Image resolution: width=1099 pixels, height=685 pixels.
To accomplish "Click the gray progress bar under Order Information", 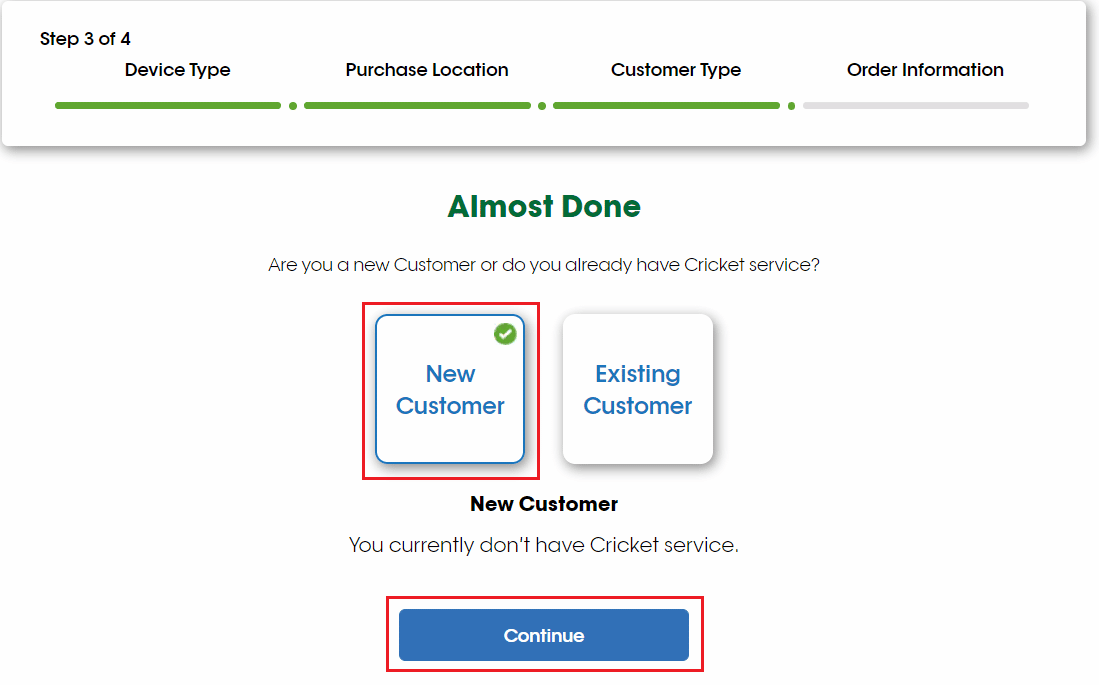I will pyautogui.click(x=915, y=105).
